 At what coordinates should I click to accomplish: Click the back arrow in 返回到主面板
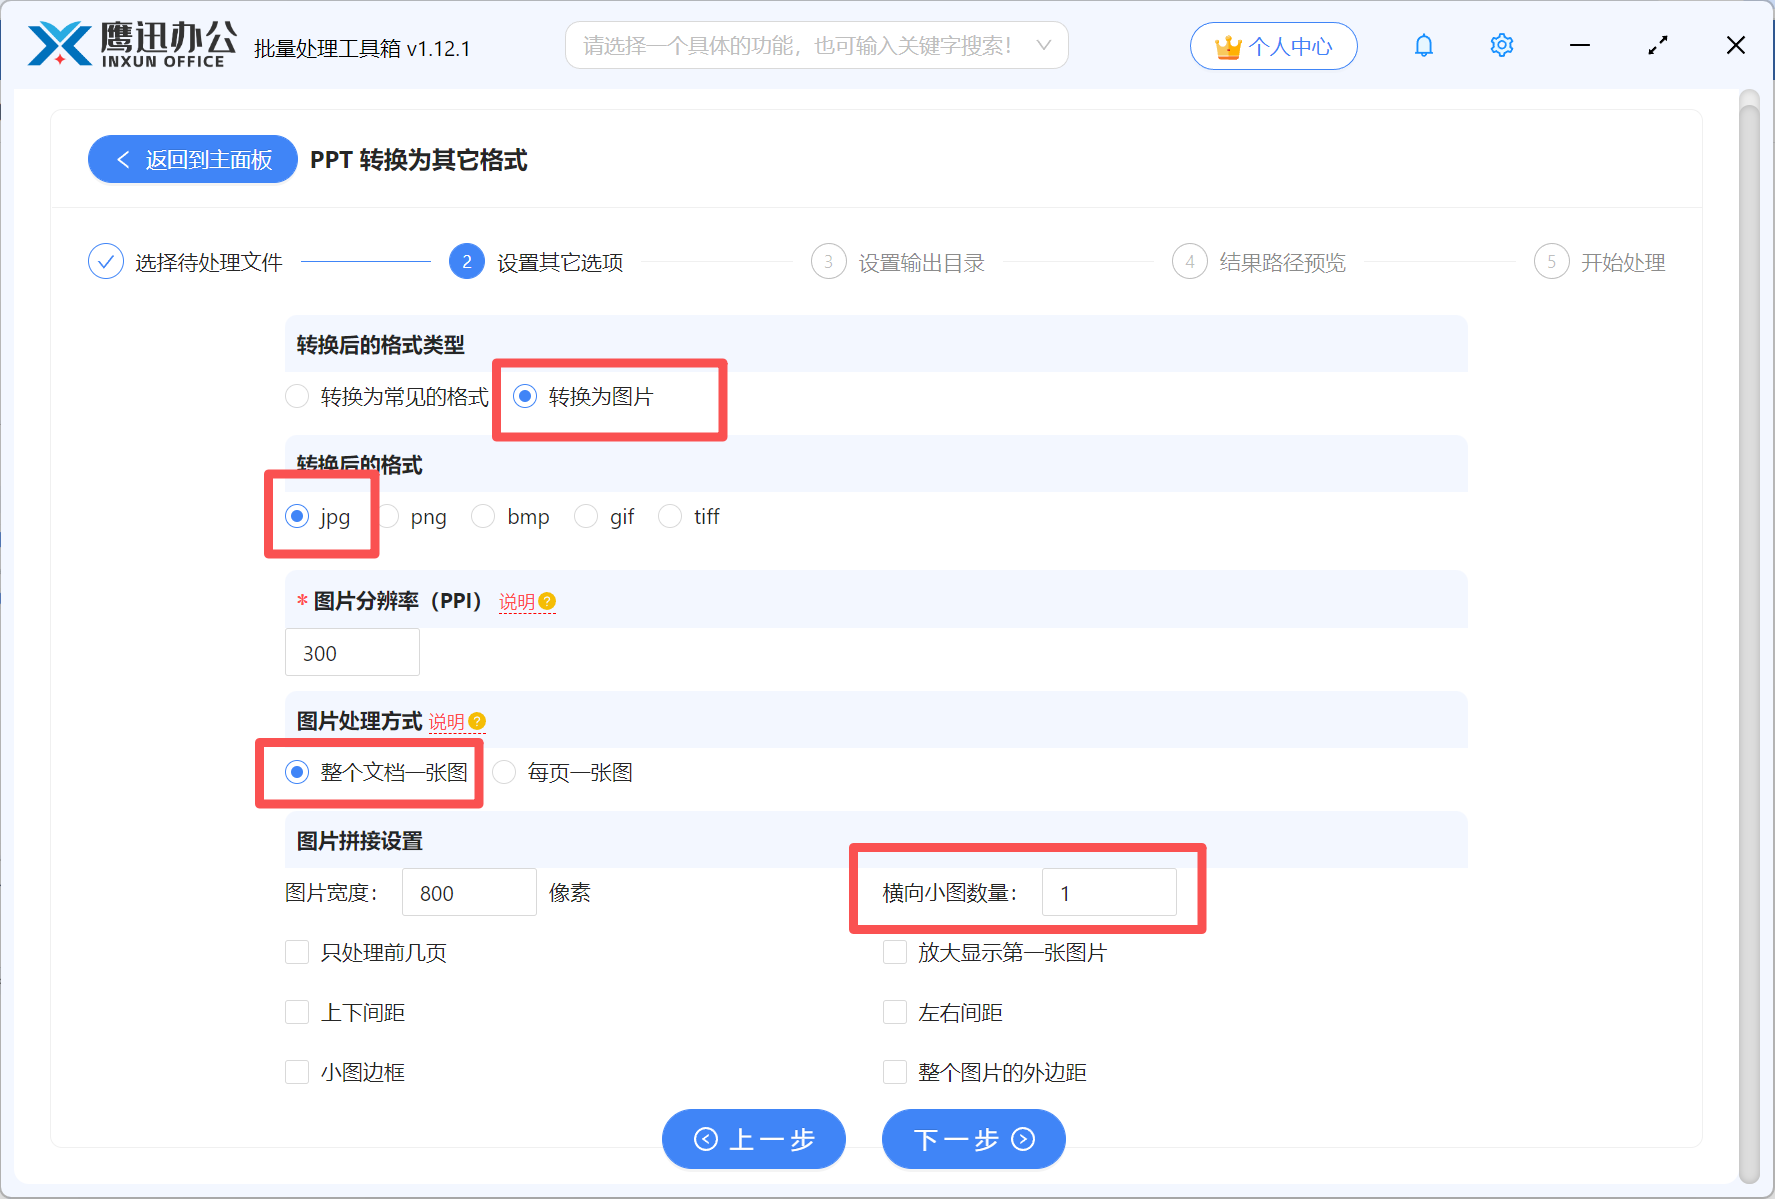point(123,159)
